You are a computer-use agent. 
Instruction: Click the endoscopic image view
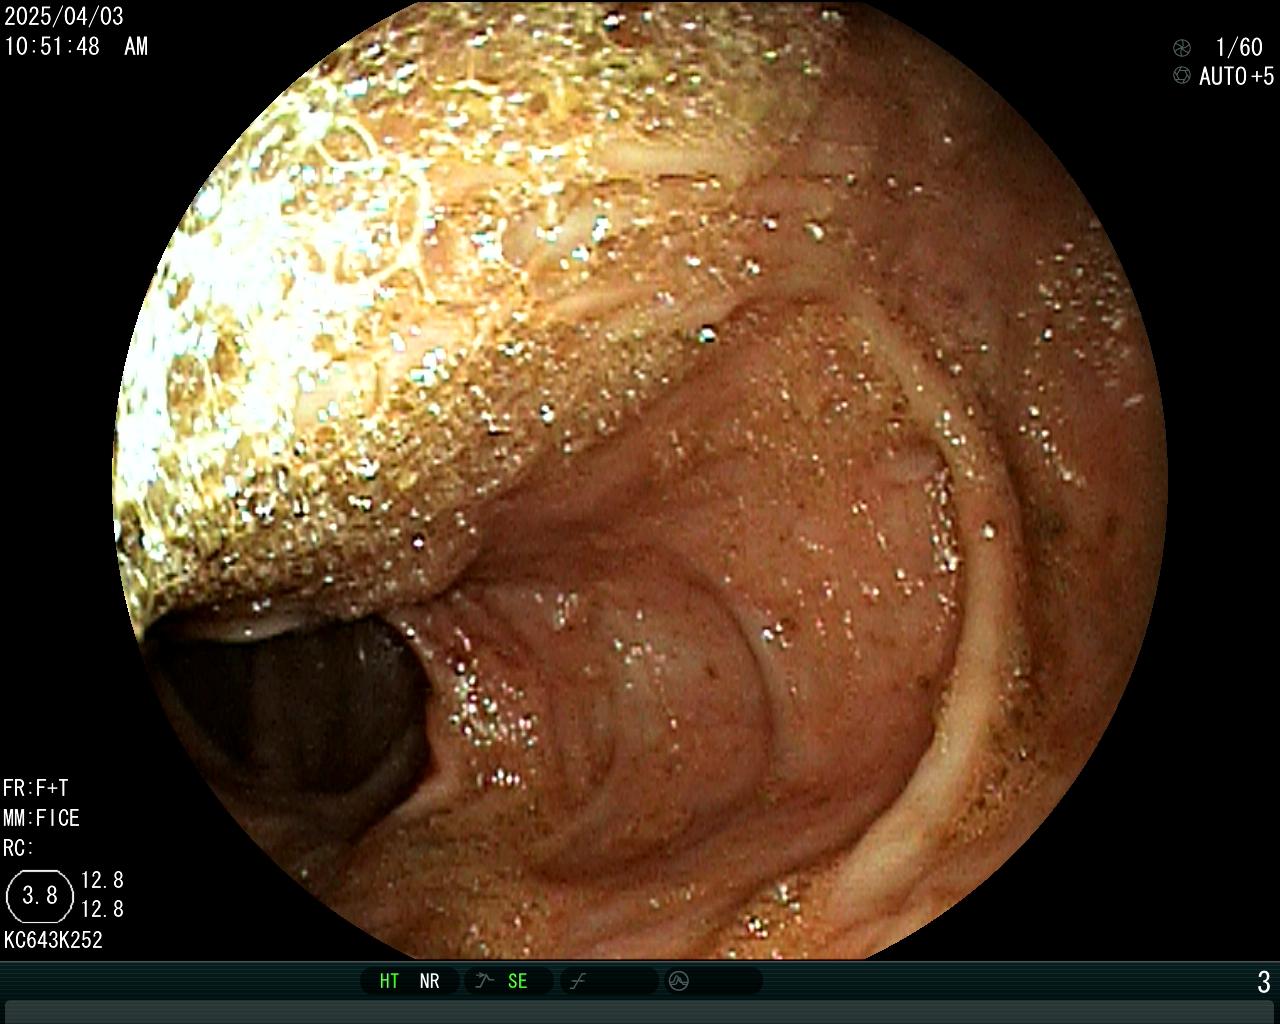pos(640,480)
